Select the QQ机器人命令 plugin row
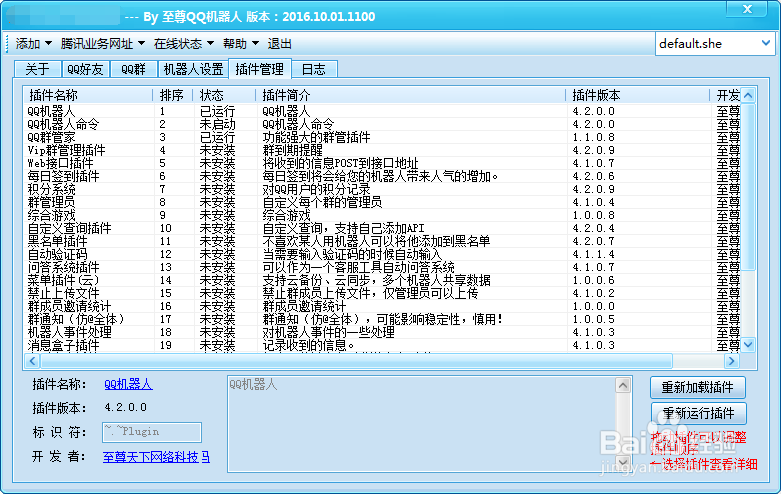Viewport: 781px width, 494px height. click(x=382, y=124)
